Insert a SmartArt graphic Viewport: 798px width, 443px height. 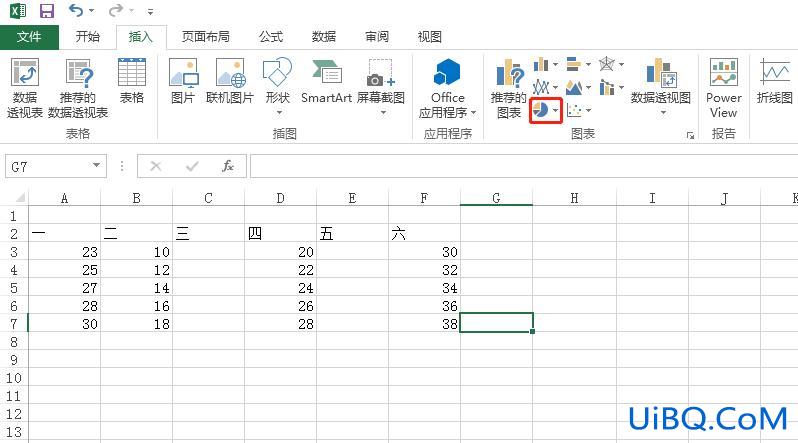coord(326,81)
